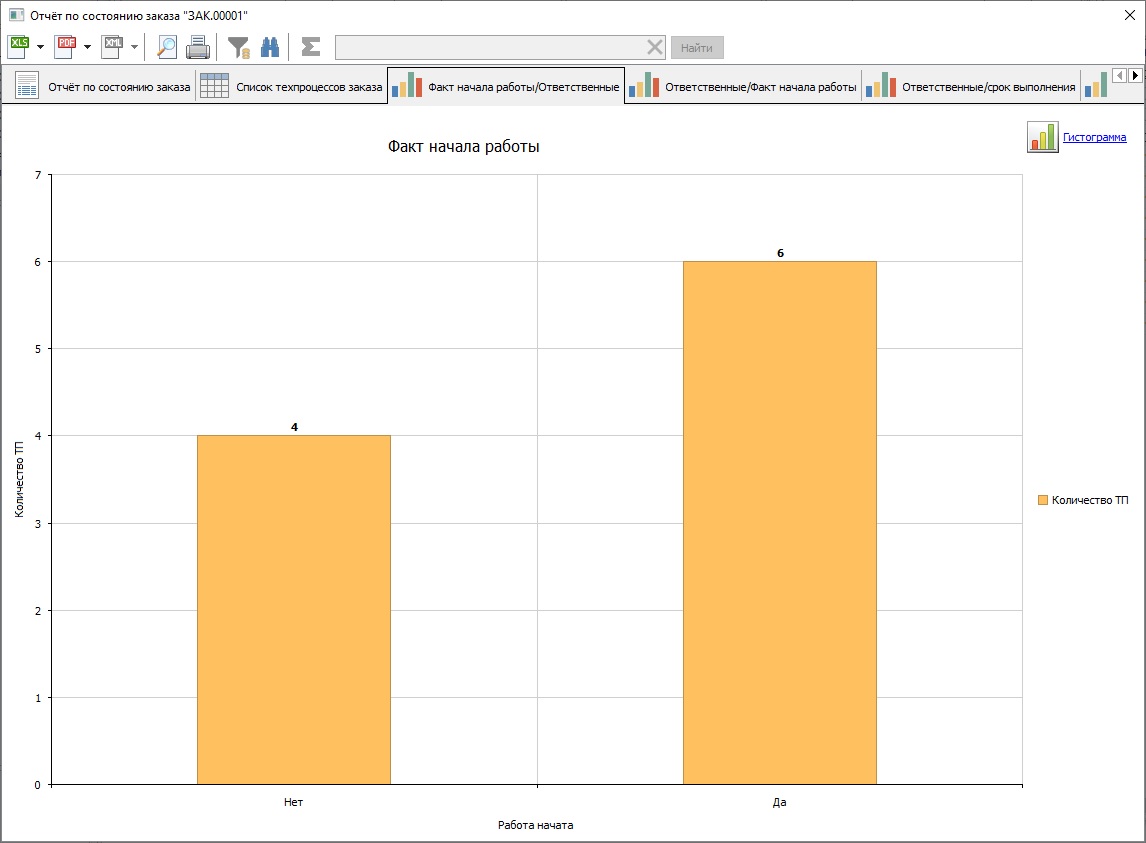Viewport: 1146px width, 843px height.
Task: Expand the XLS export dropdown arrow
Action: coord(41,47)
